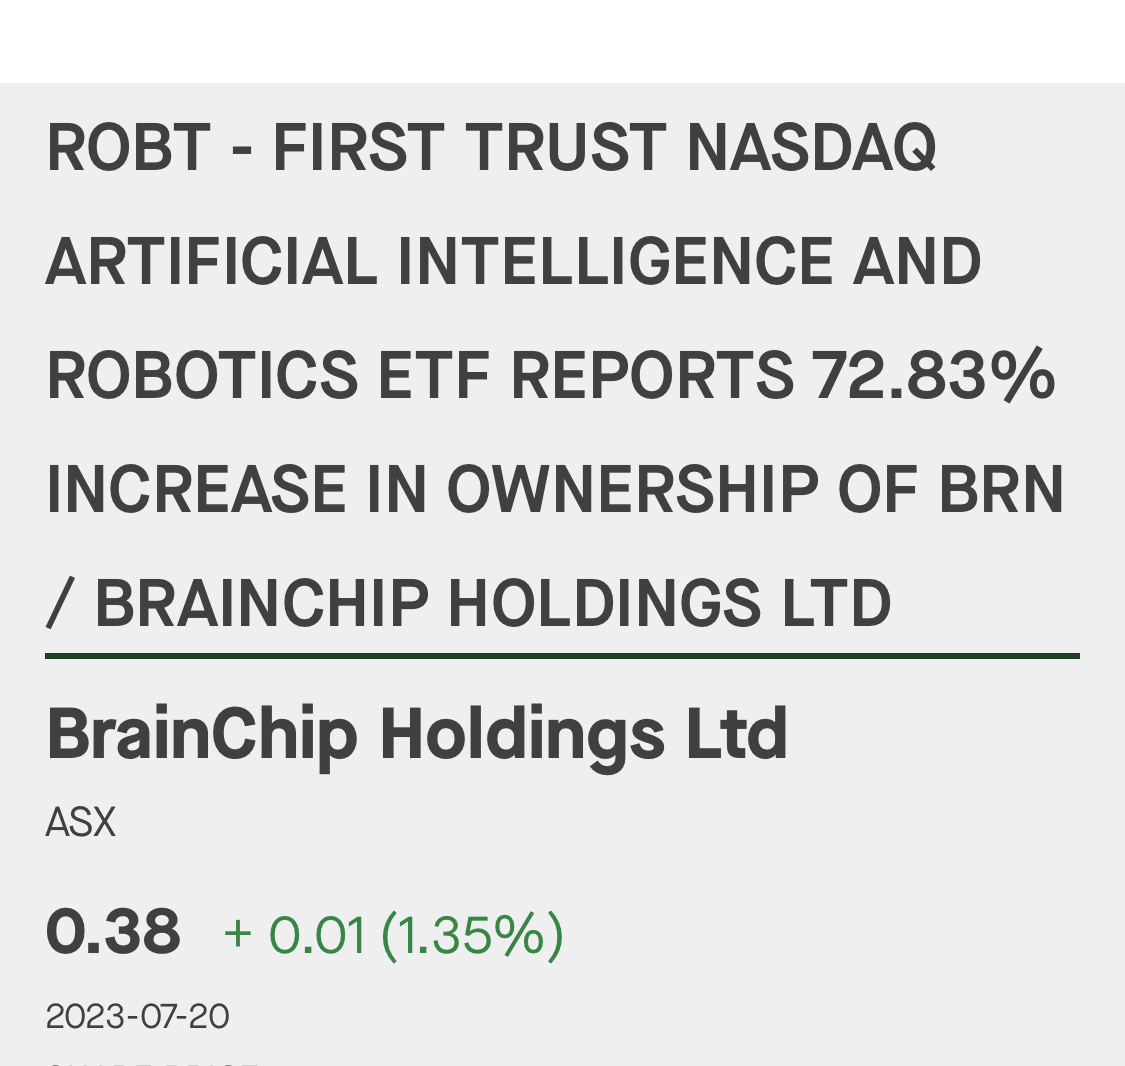Tap the word OWNERSHIP in the headline
Viewport: 1125px width, 1066px height.
point(631,490)
